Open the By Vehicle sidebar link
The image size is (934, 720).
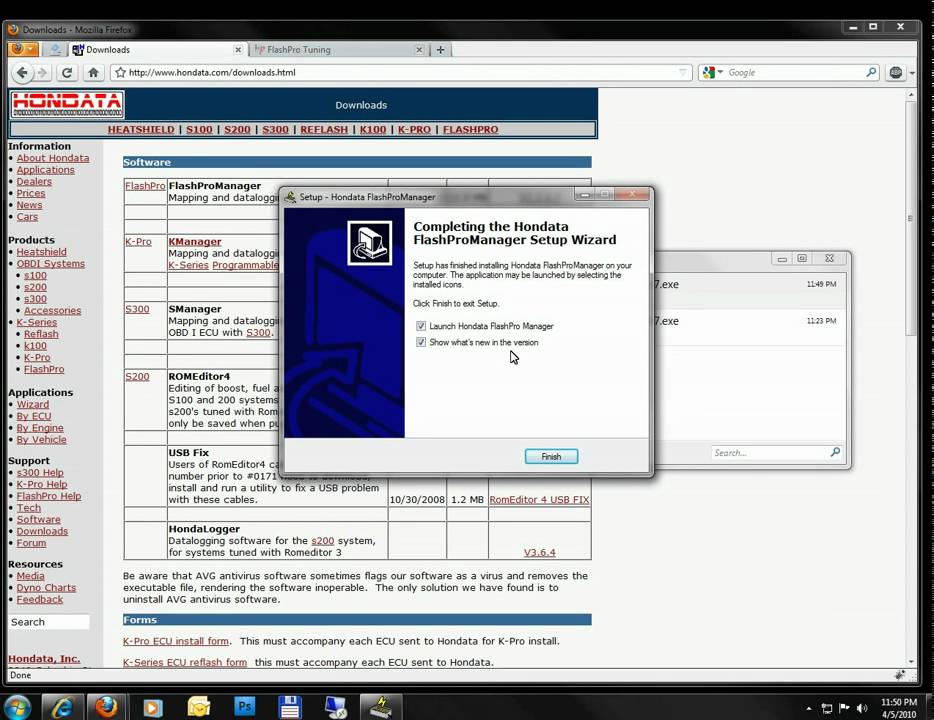(42, 440)
